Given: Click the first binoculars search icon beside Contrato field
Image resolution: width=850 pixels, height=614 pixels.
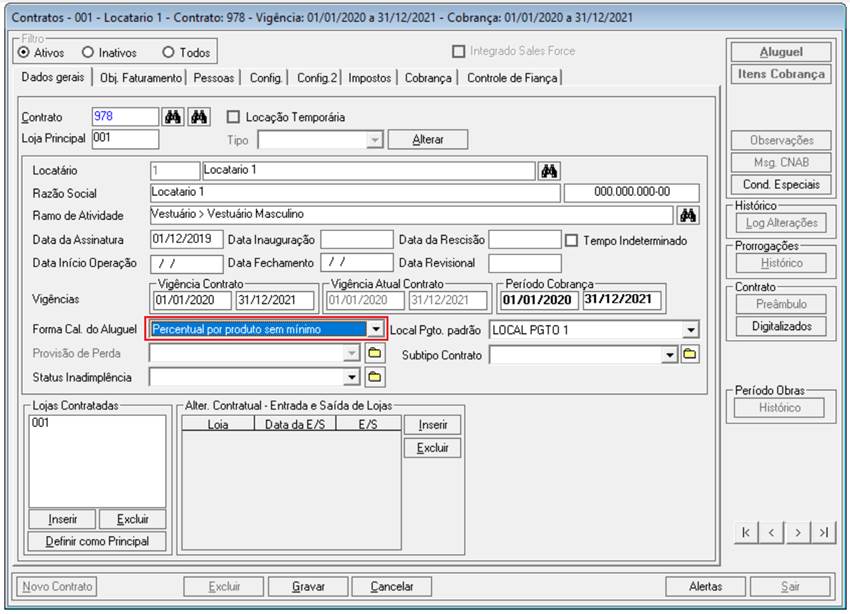Looking at the screenshot, I should (173, 117).
